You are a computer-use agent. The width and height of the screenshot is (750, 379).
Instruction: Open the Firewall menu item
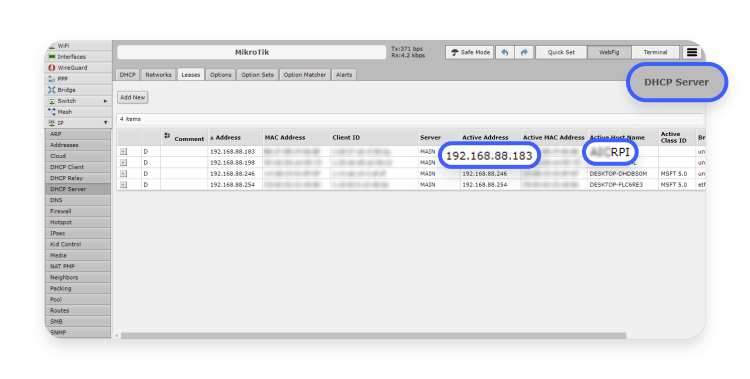78,211
